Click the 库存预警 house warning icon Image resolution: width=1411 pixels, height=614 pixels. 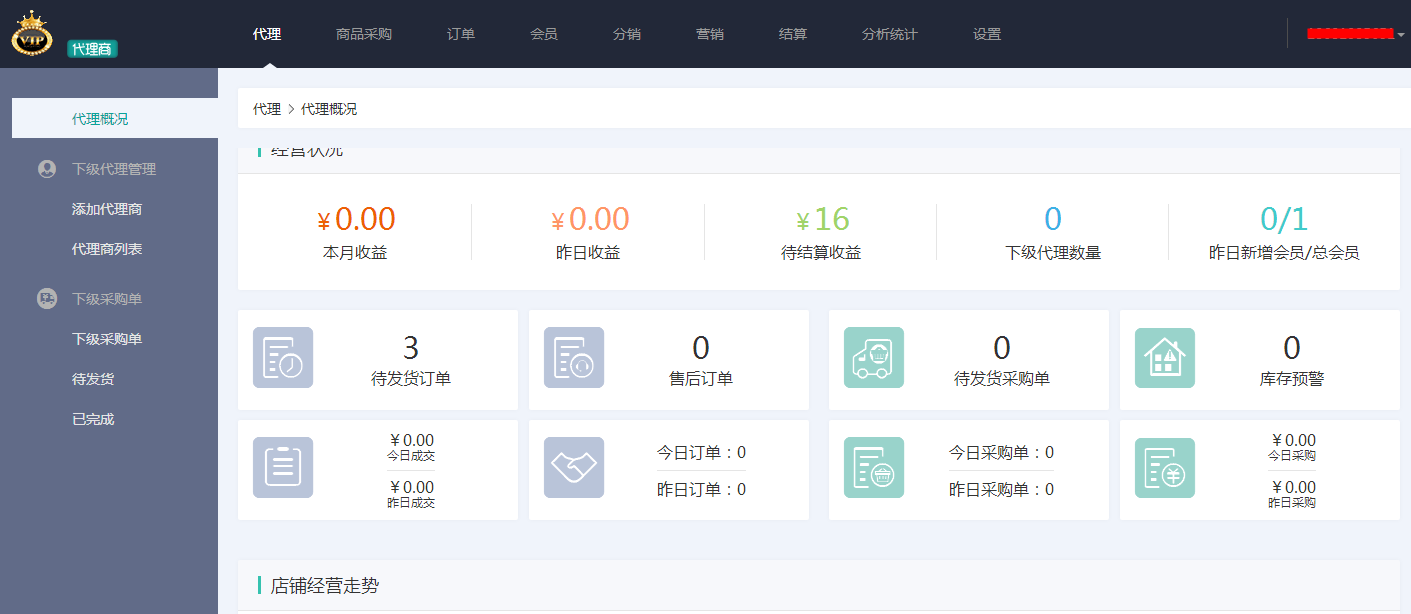click(x=1165, y=358)
